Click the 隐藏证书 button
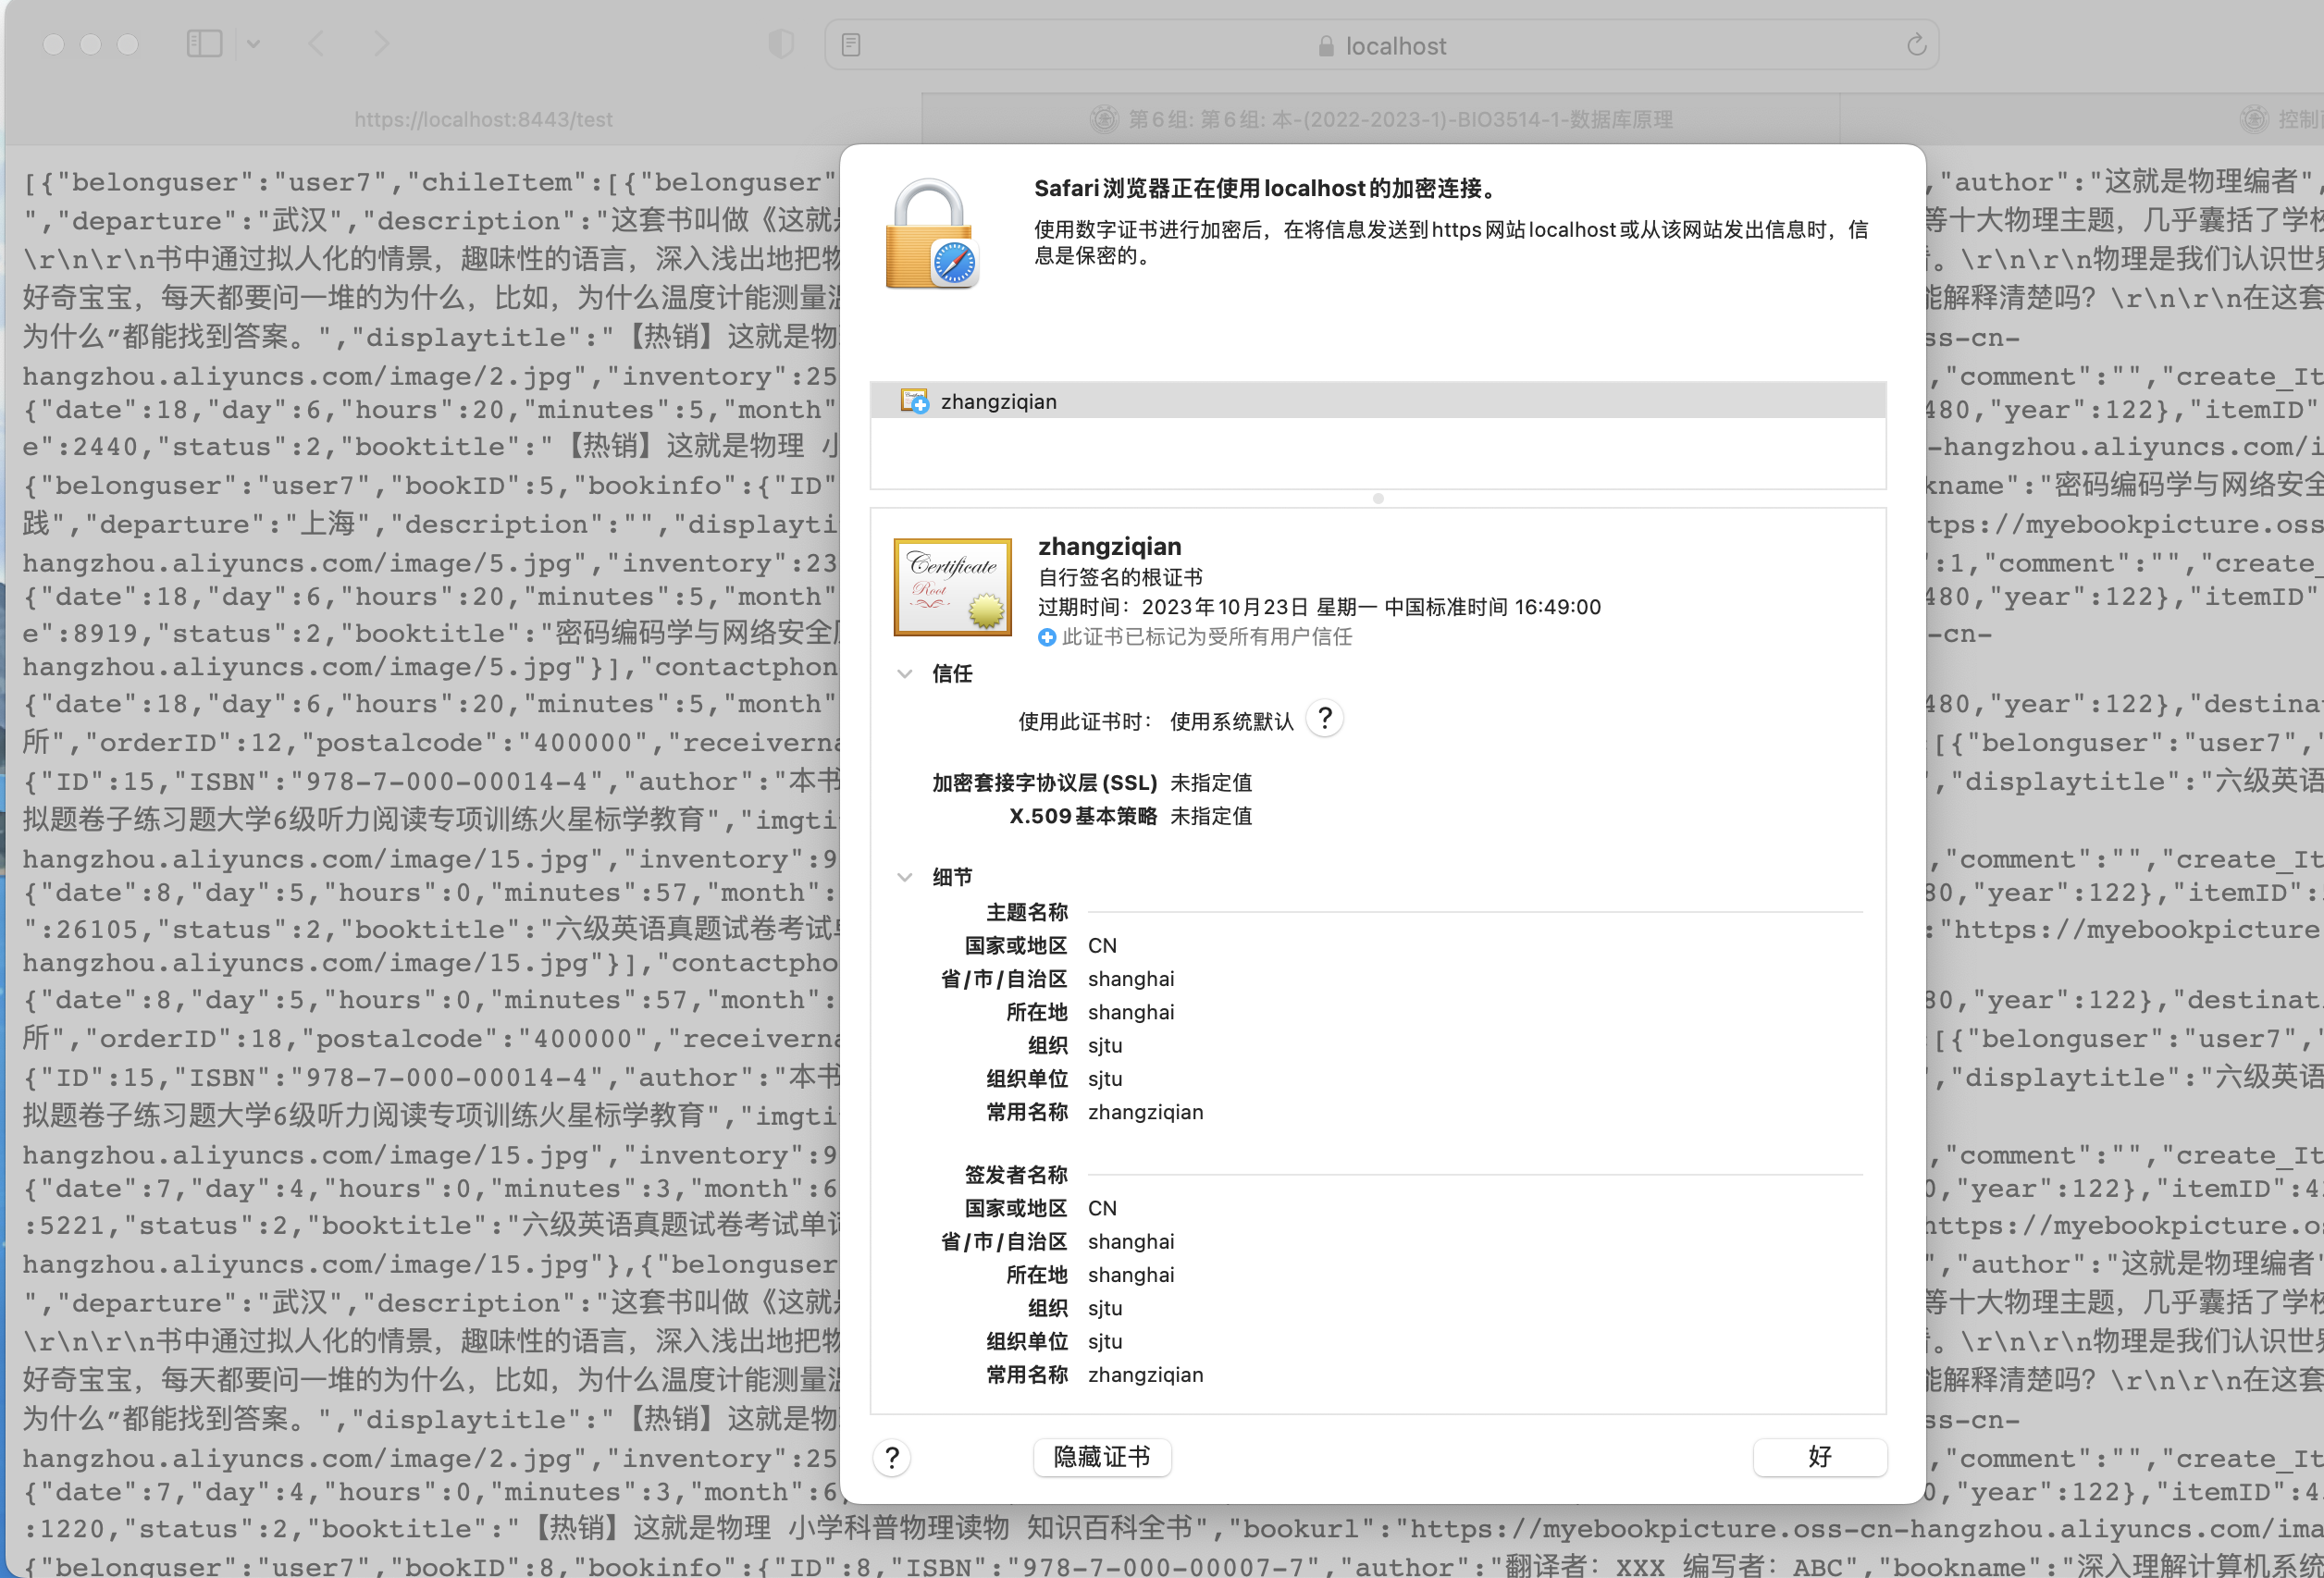 (1102, 1457)
